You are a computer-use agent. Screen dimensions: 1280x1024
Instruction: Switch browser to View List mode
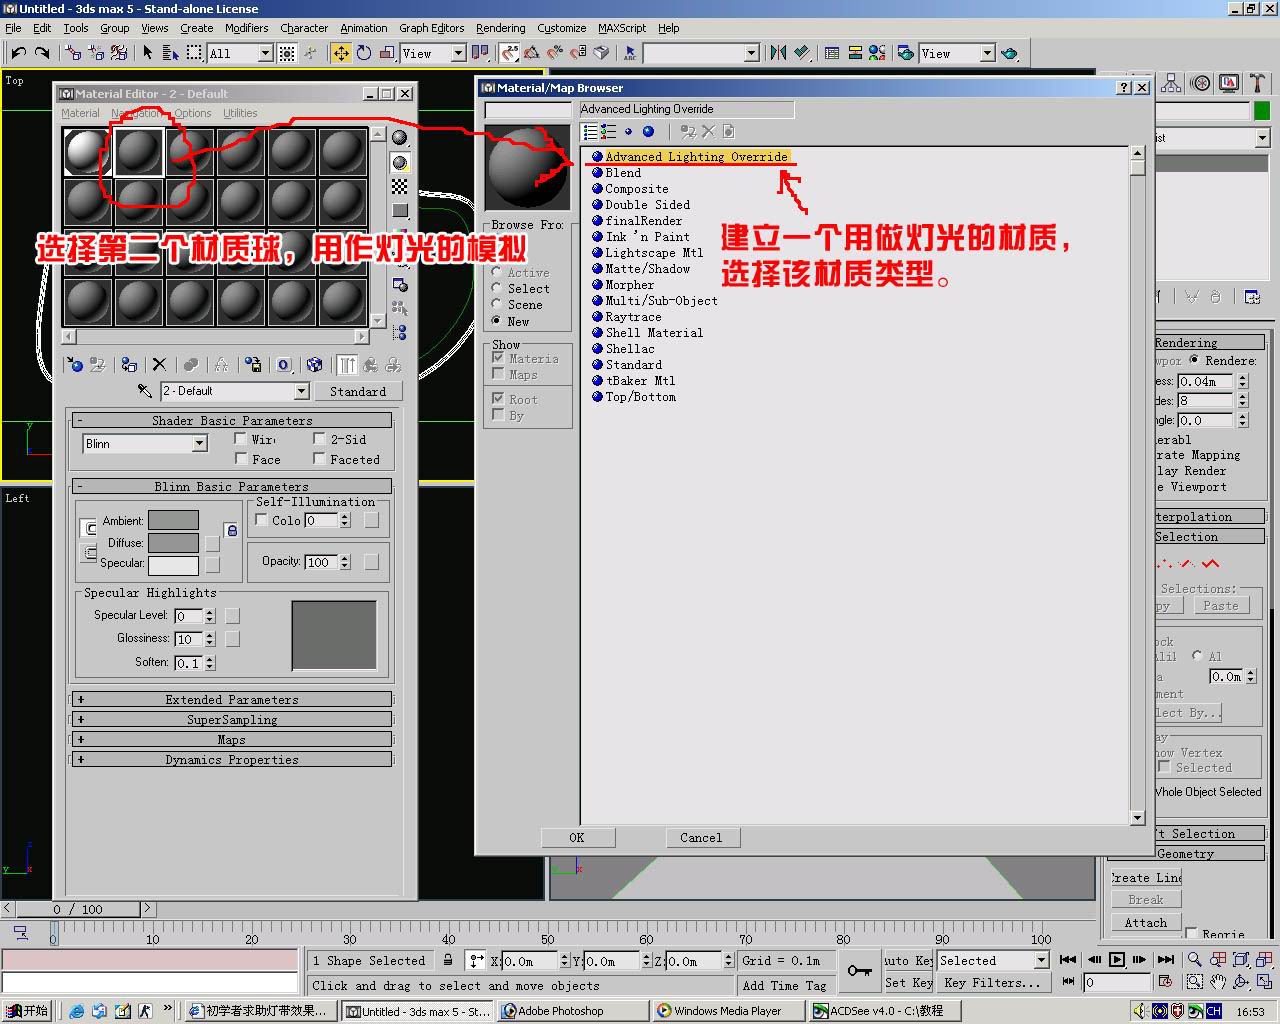coord(590,131)
